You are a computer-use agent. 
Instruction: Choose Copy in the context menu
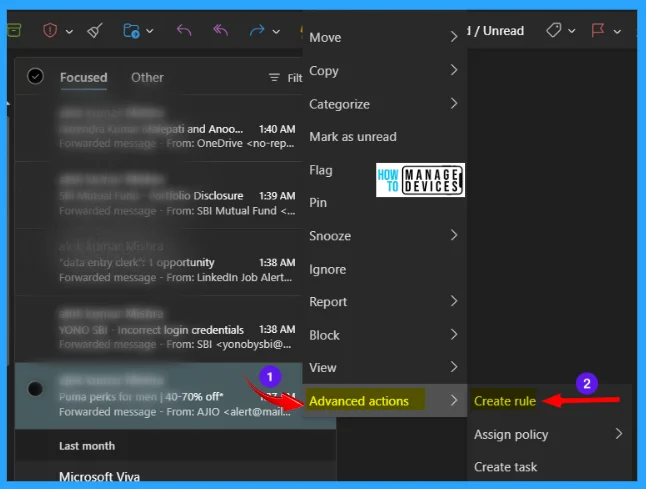pos(385,70)
